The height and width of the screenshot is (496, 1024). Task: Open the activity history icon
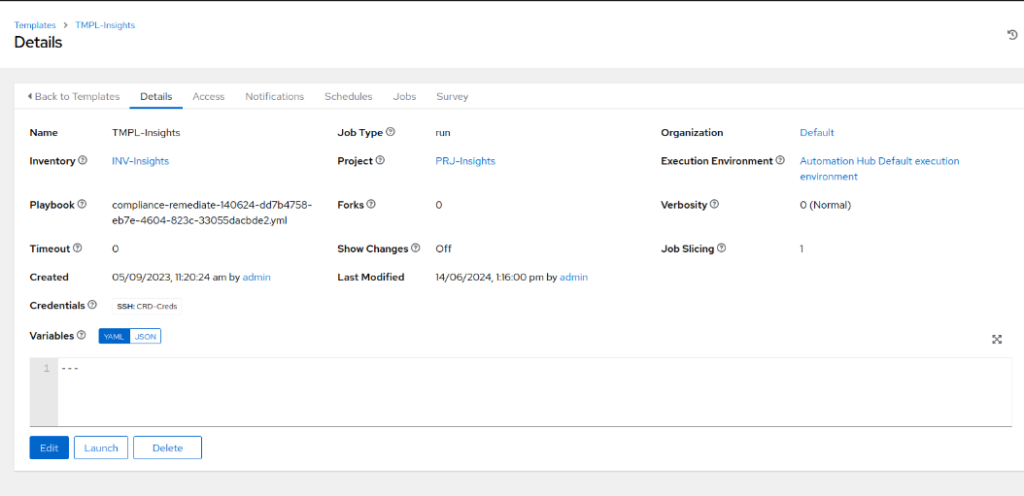(x=1011, y=35)
